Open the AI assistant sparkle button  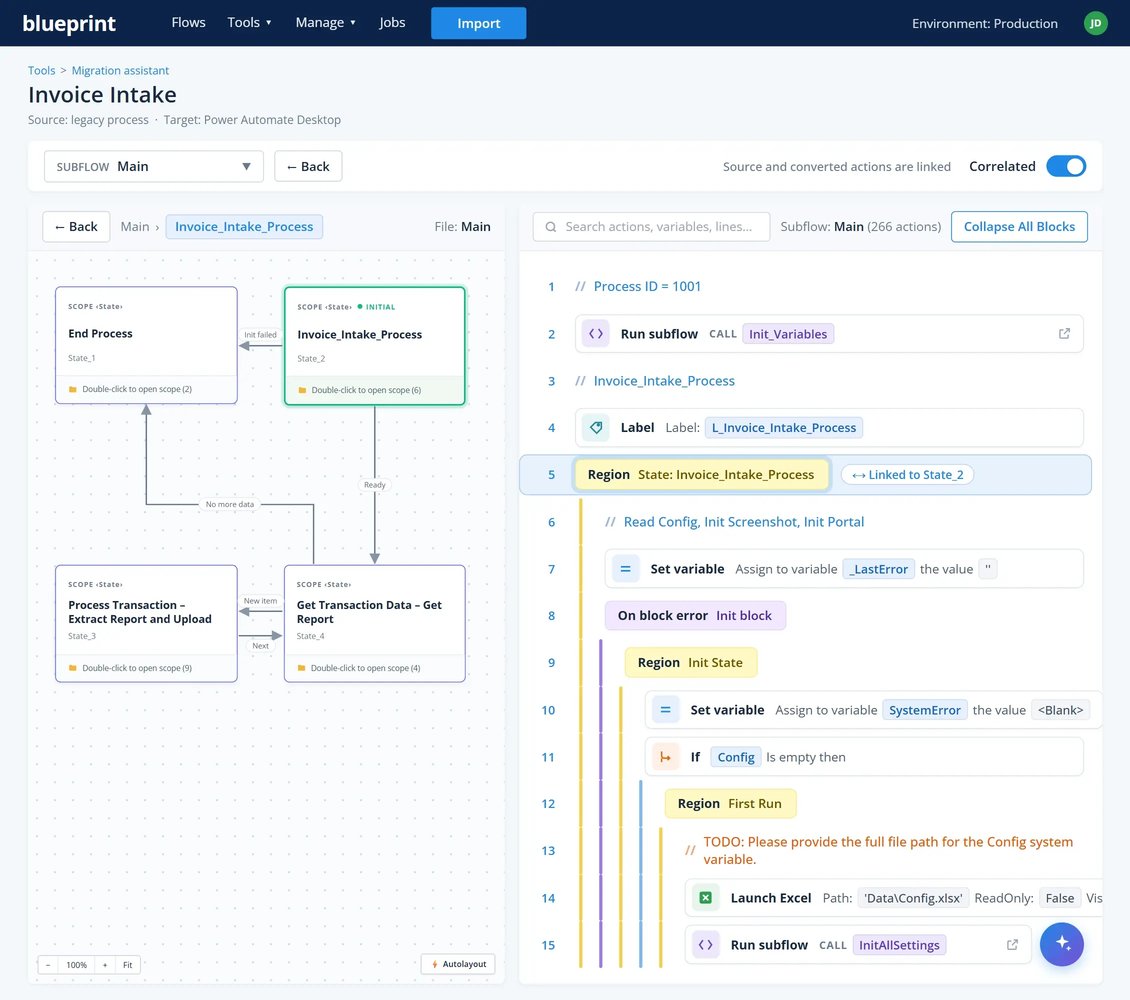[x=1062, y=944]
